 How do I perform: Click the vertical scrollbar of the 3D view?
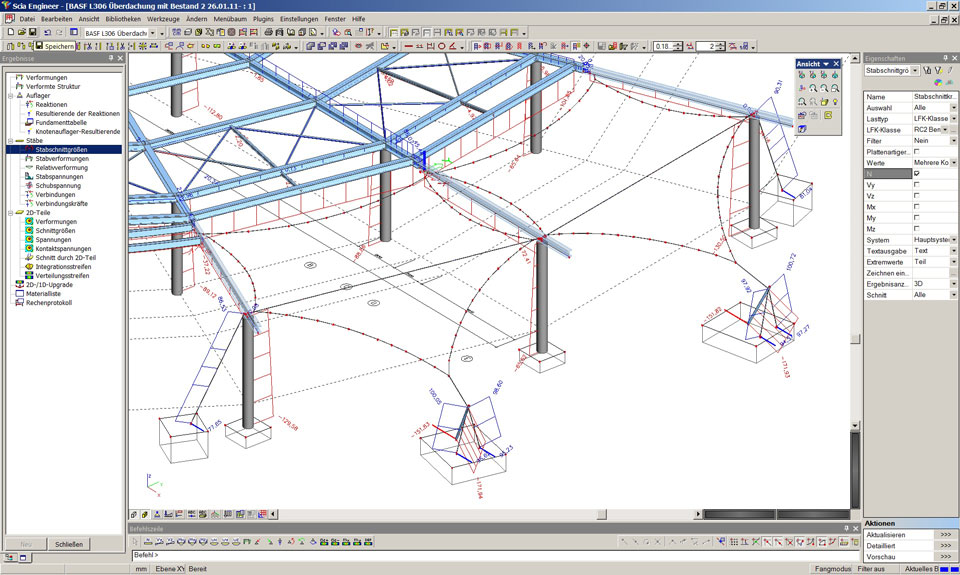point(854,300)
